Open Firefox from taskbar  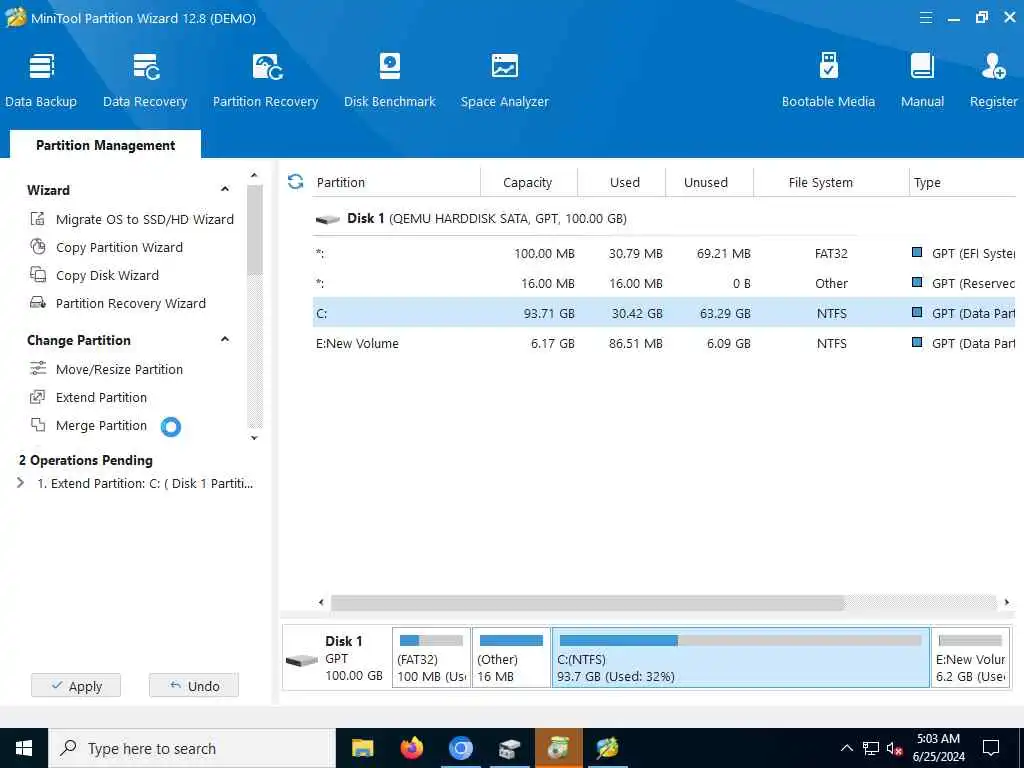click(411, 748)
